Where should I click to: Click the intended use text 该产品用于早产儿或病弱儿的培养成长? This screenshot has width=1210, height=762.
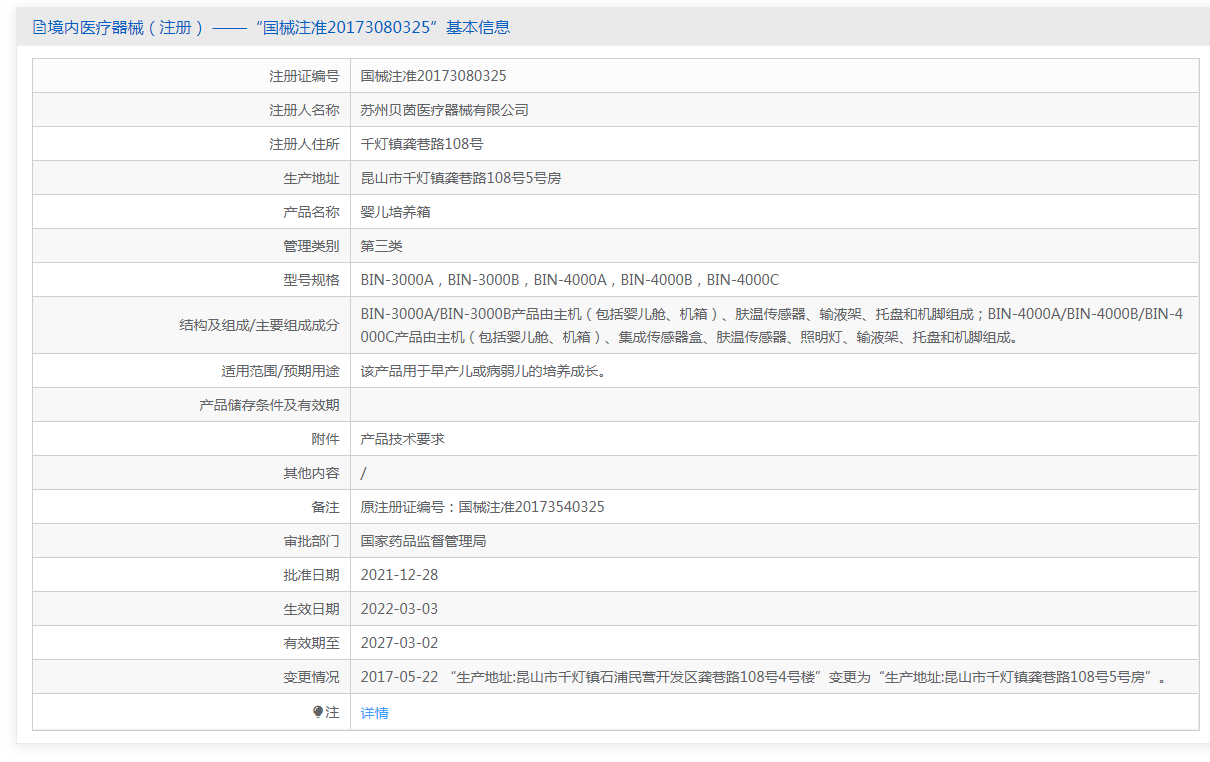483,371
